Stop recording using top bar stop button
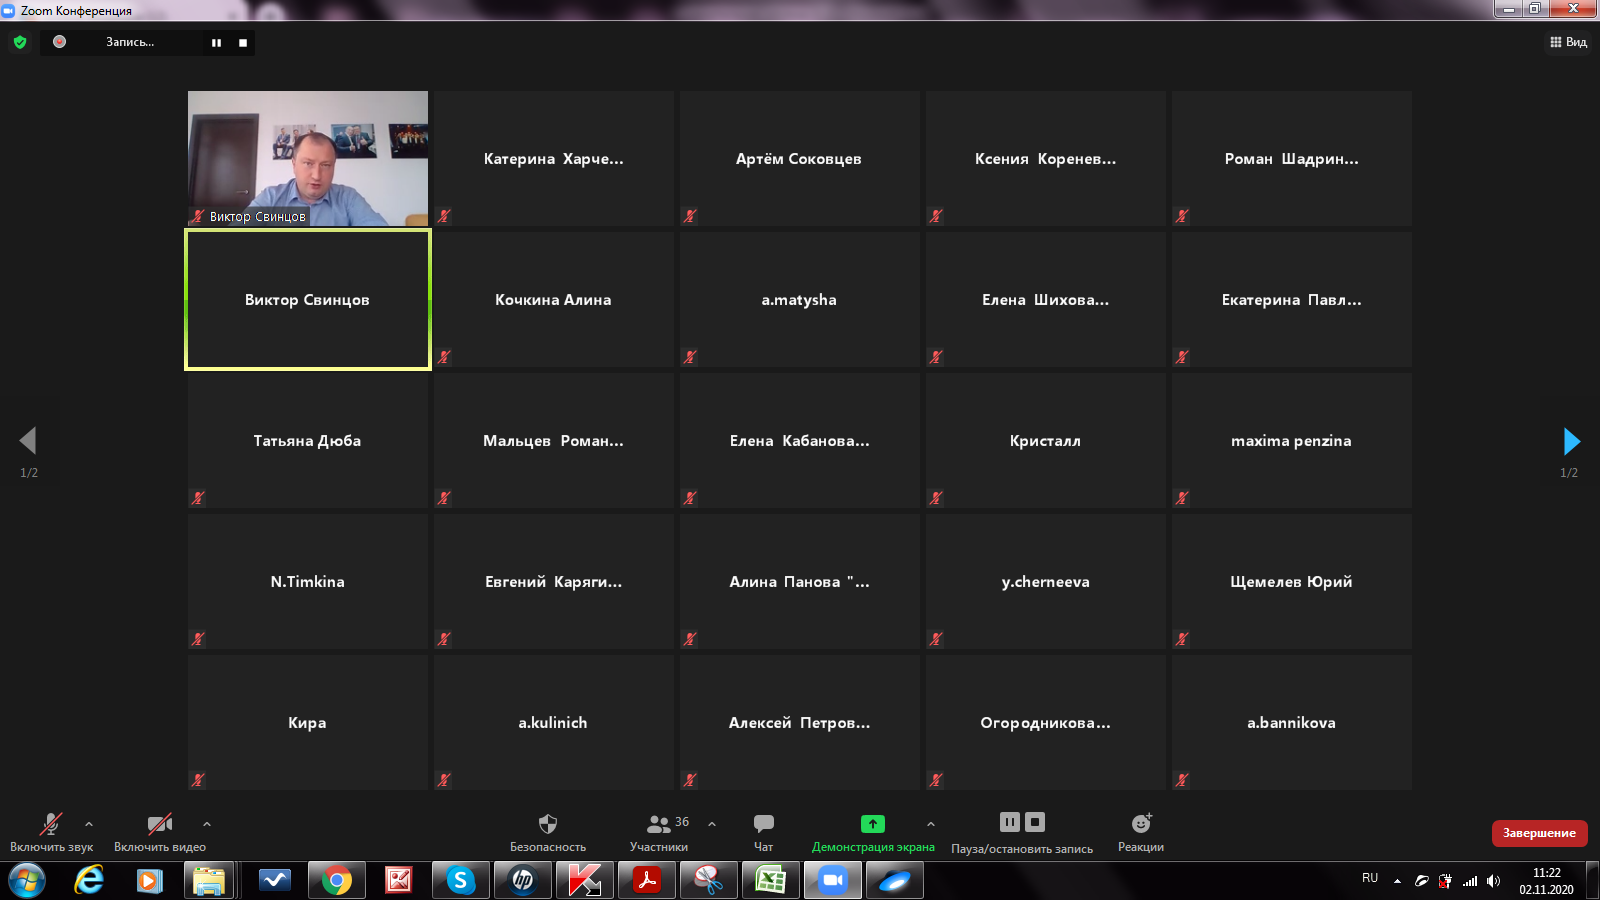This screenshot has height=900, width=1600. pos(243,43)
